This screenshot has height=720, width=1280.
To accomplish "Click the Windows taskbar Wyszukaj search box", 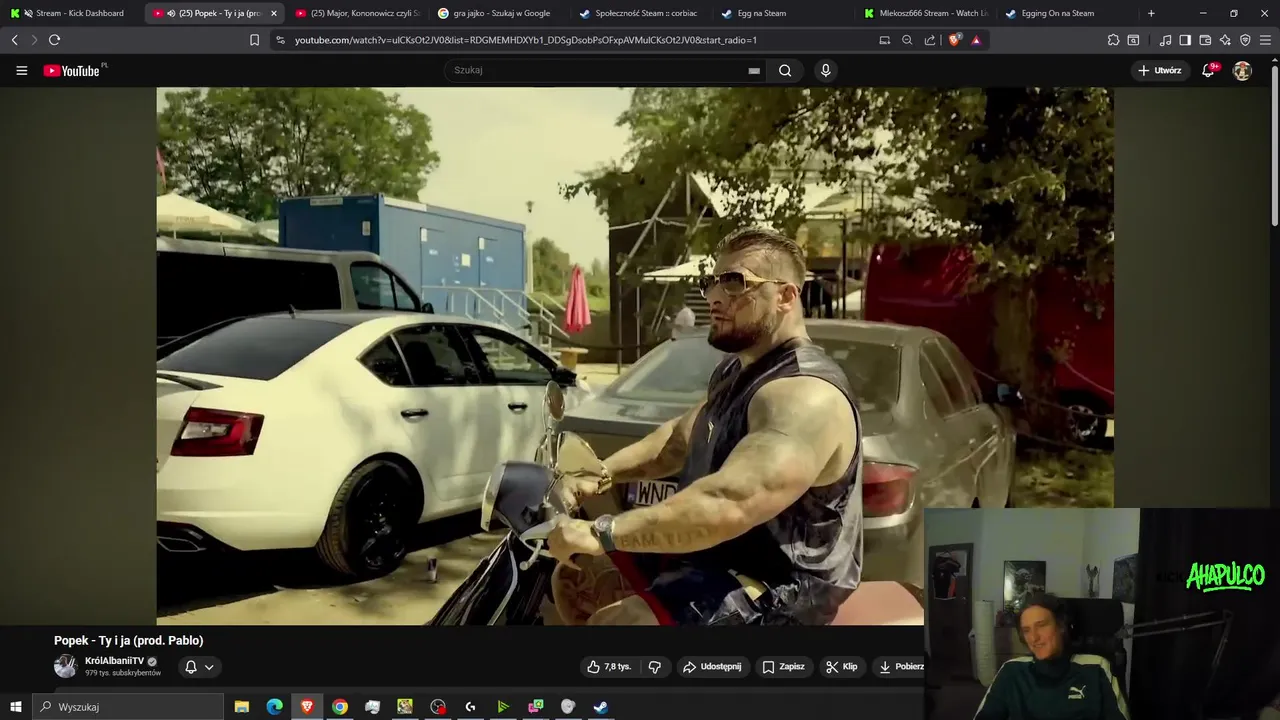I will [x=127, y=707].
